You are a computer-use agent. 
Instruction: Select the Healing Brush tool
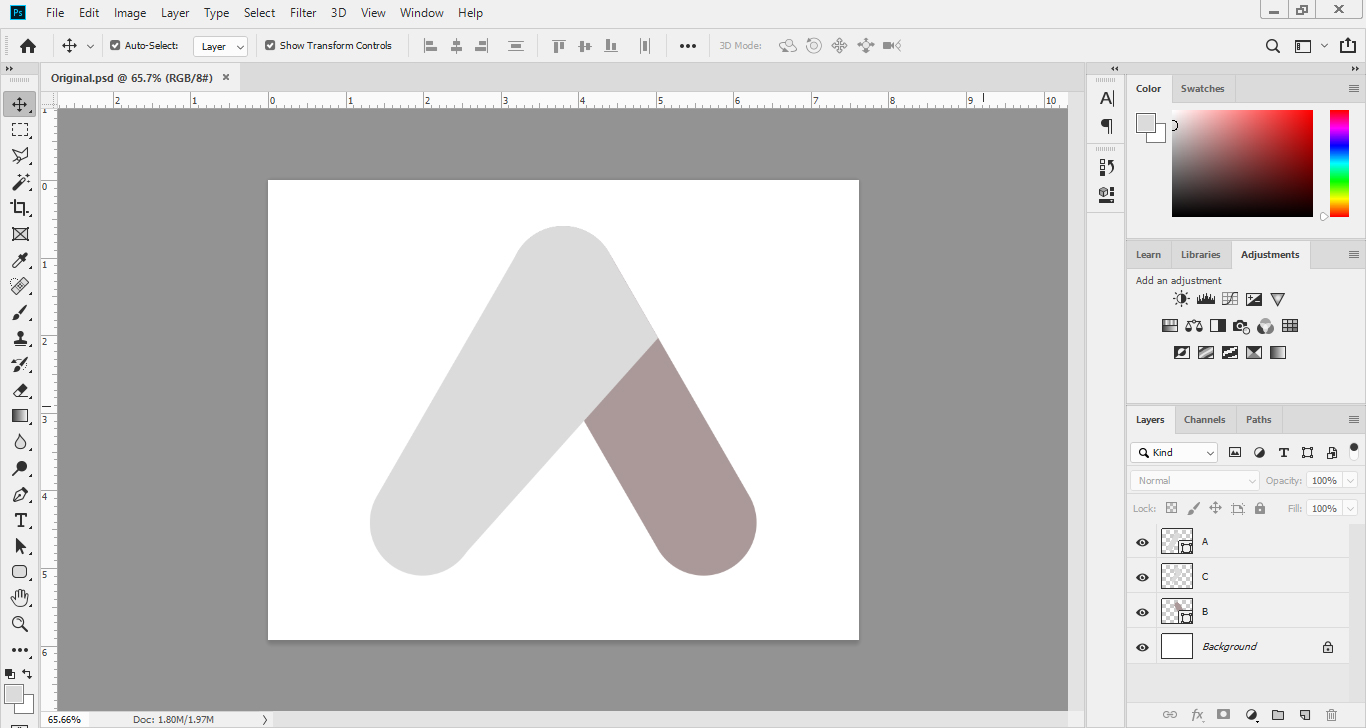coord(19,286)
